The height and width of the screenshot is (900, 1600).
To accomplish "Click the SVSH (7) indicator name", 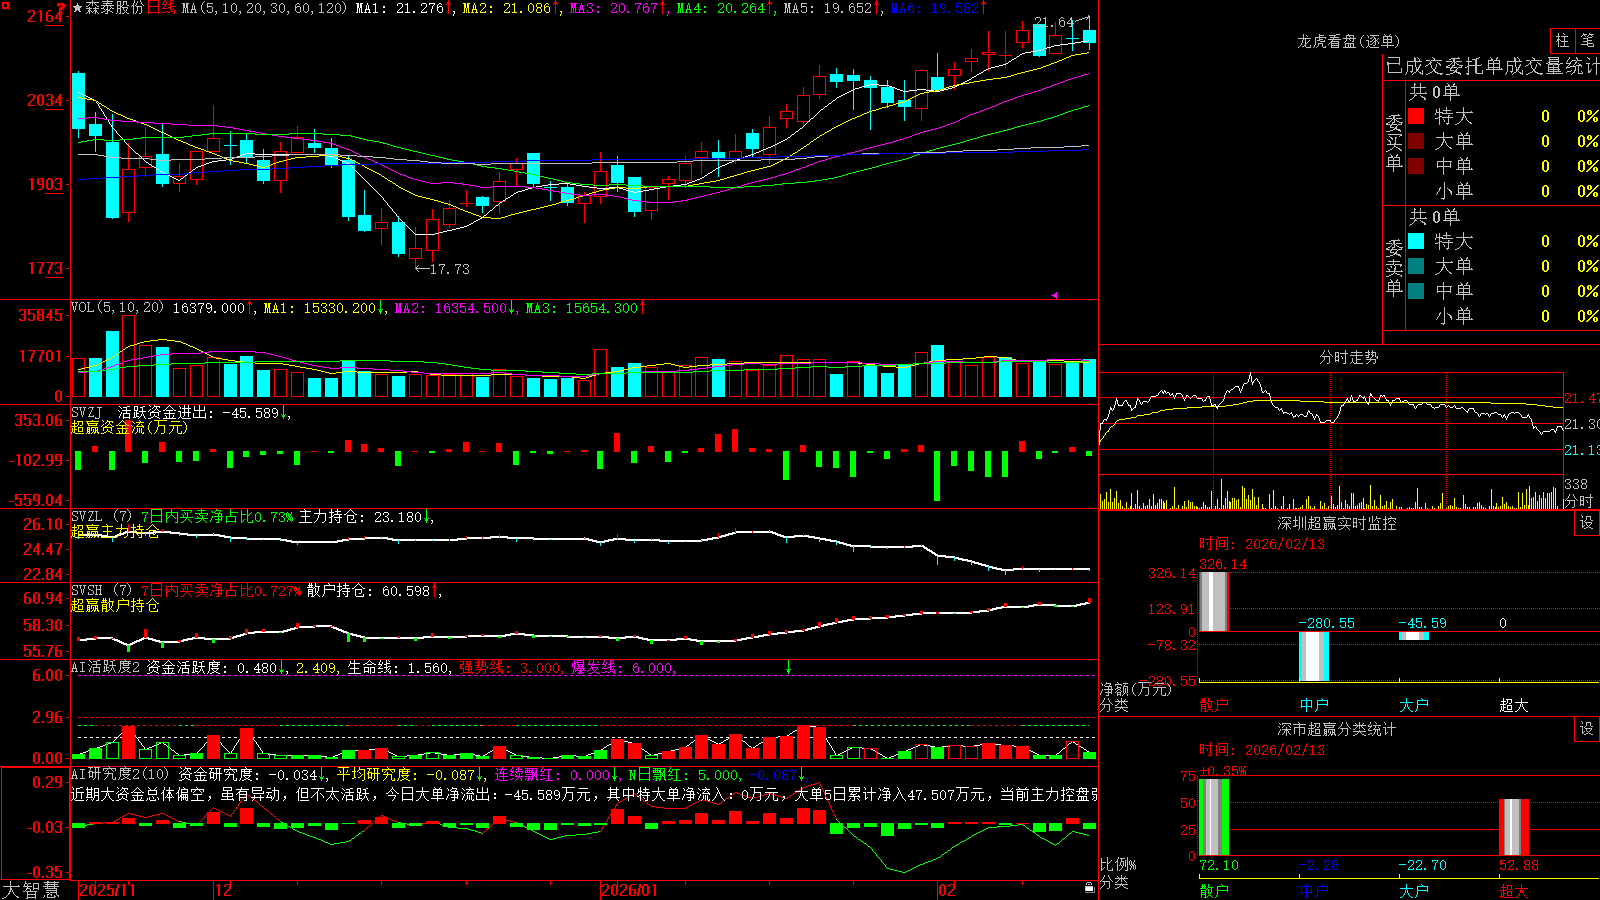I will coord(101,590).
